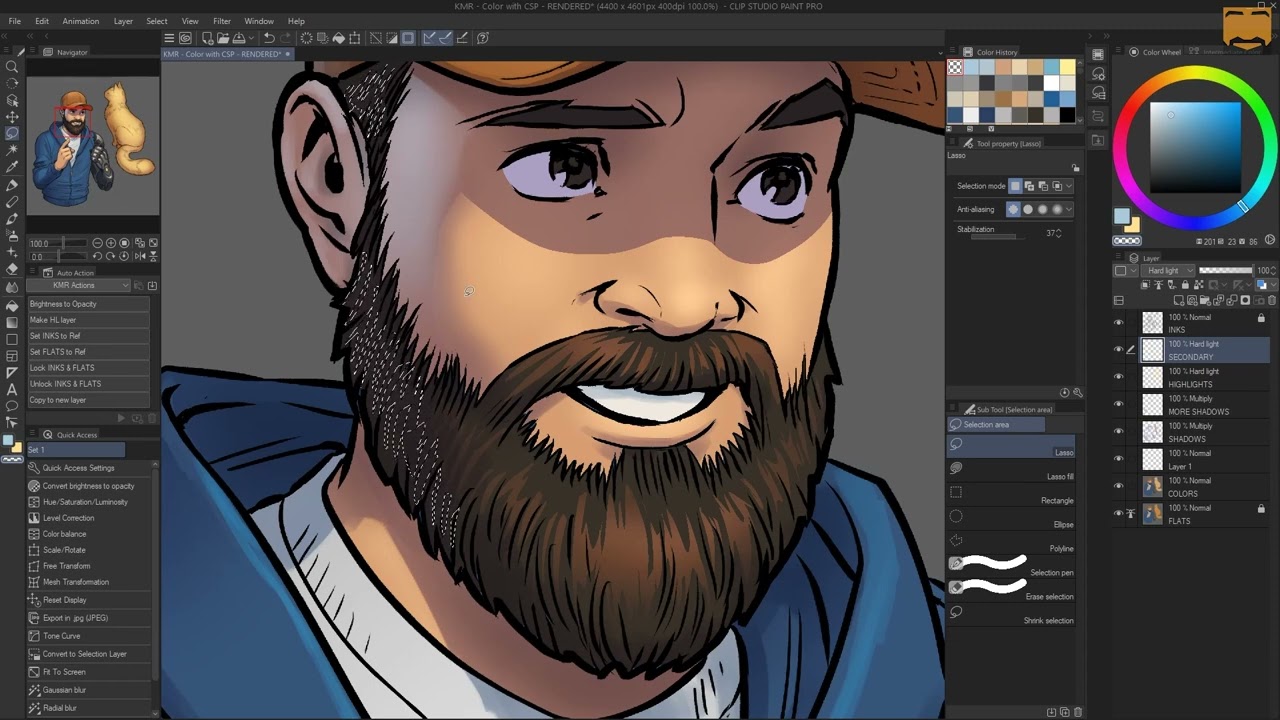Run the Brightness to Opacity action

pyautogui.click(x=89, y=304)
